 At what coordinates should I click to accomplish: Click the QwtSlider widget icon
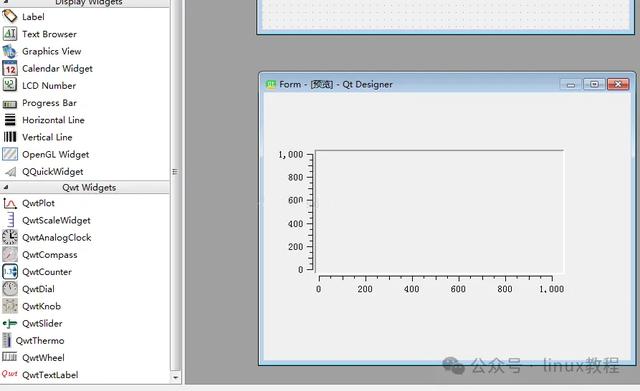coord(10,324)
